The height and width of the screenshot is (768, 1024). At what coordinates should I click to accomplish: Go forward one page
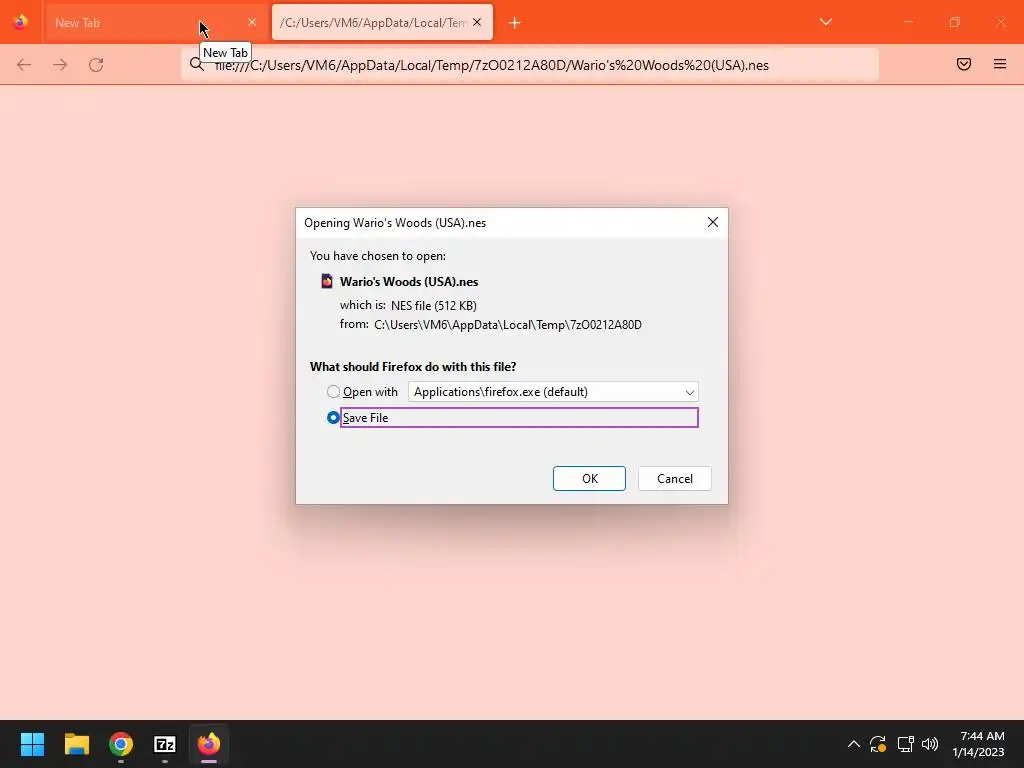click(x=60, y=65)
